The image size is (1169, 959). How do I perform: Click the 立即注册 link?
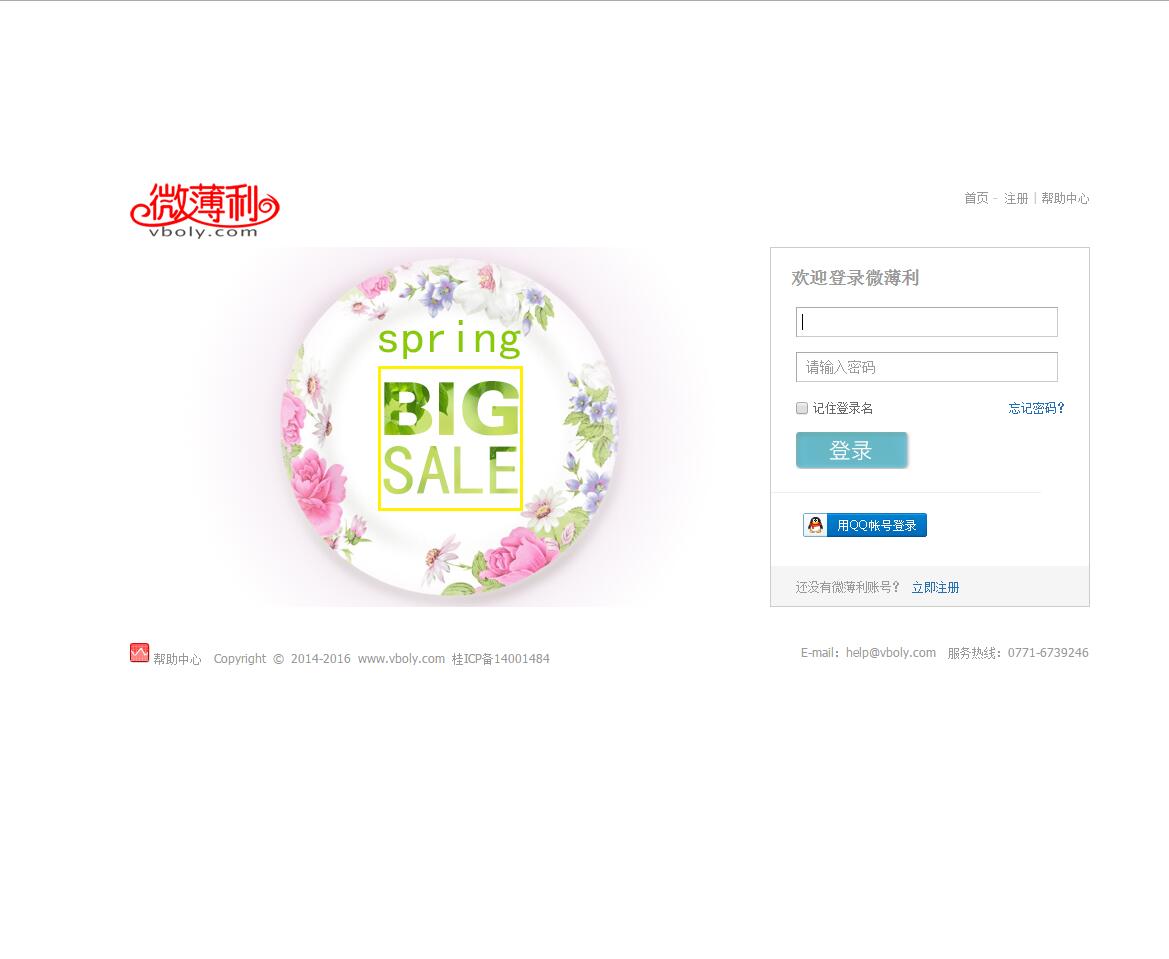(935, 588)
